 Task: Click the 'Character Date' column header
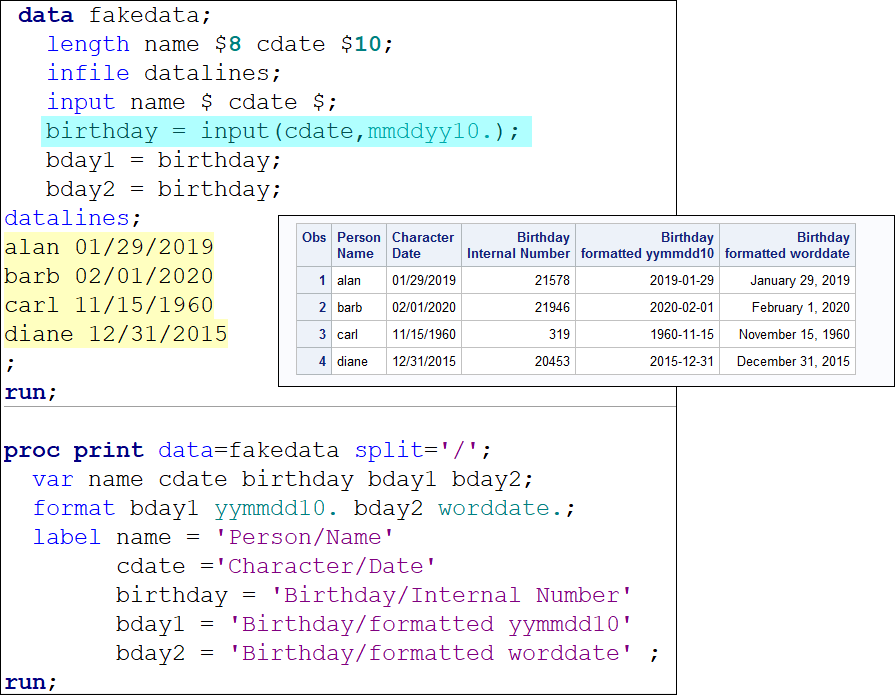[x=423, y=245]
